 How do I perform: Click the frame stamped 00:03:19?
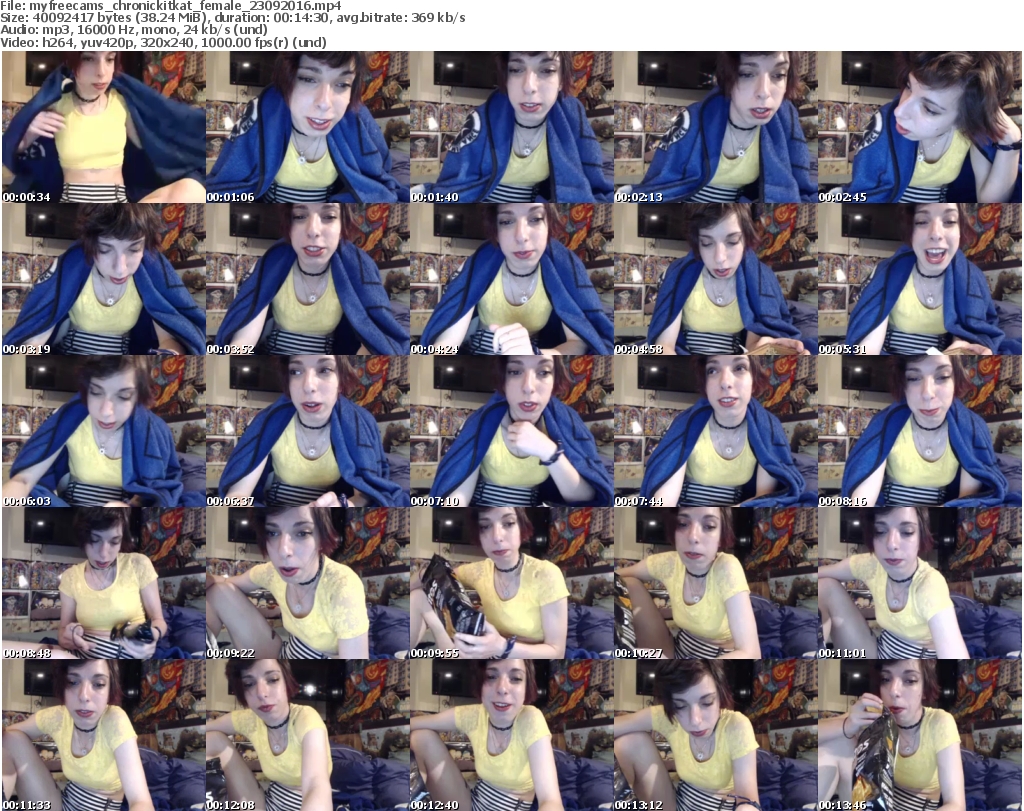click(x=104, y=279)
